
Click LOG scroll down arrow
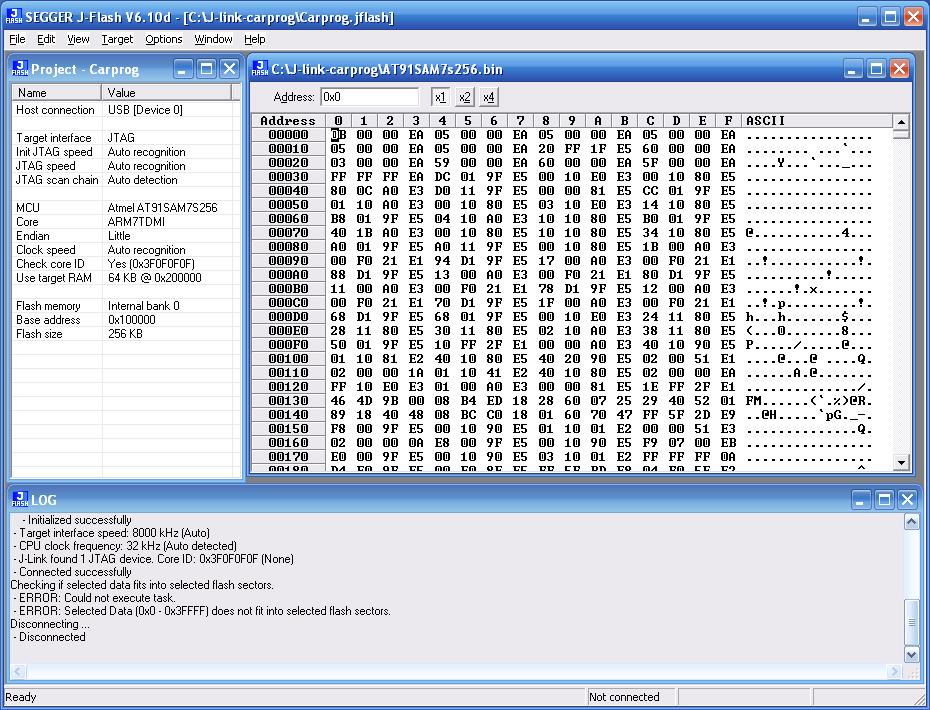point(912,654)
